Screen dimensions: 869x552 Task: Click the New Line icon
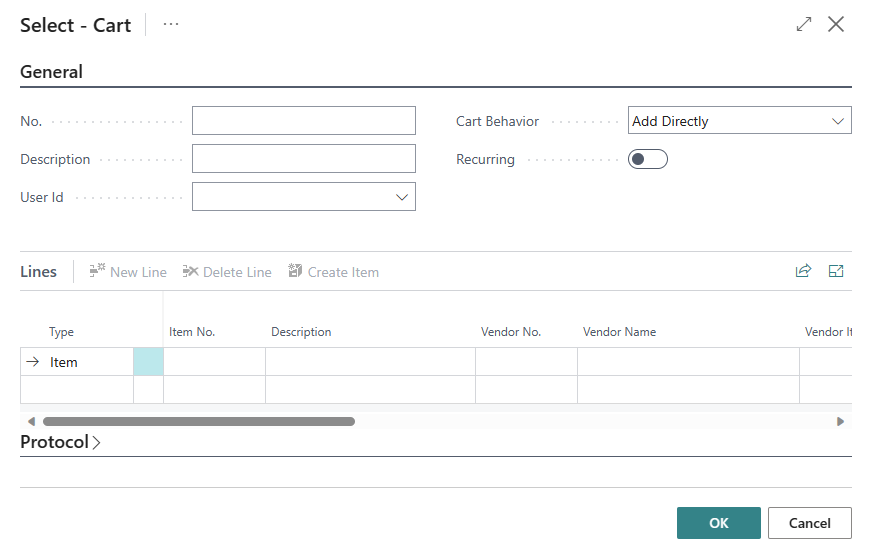pyautogui.click(x=97, y=271)
